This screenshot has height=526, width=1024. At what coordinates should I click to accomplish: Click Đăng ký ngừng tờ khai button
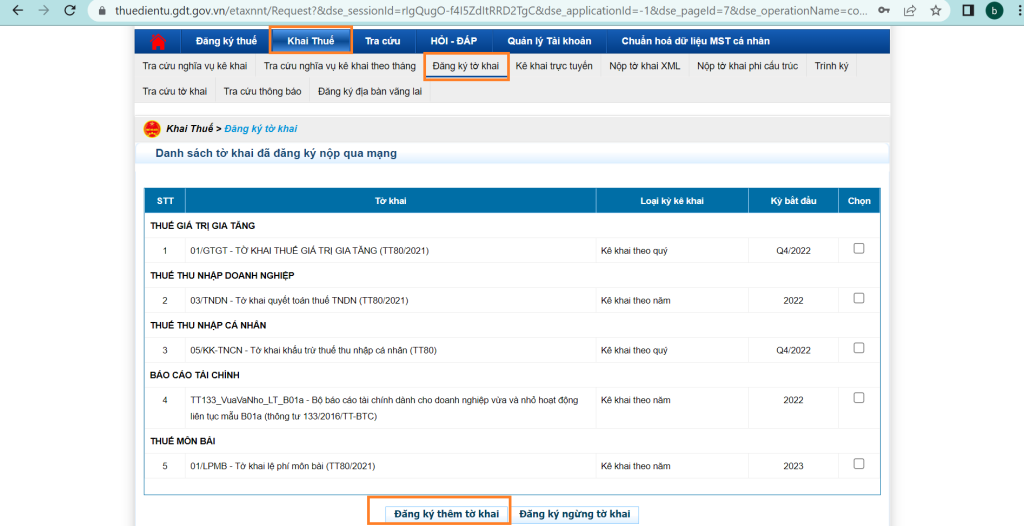click(x=575, y=514)
